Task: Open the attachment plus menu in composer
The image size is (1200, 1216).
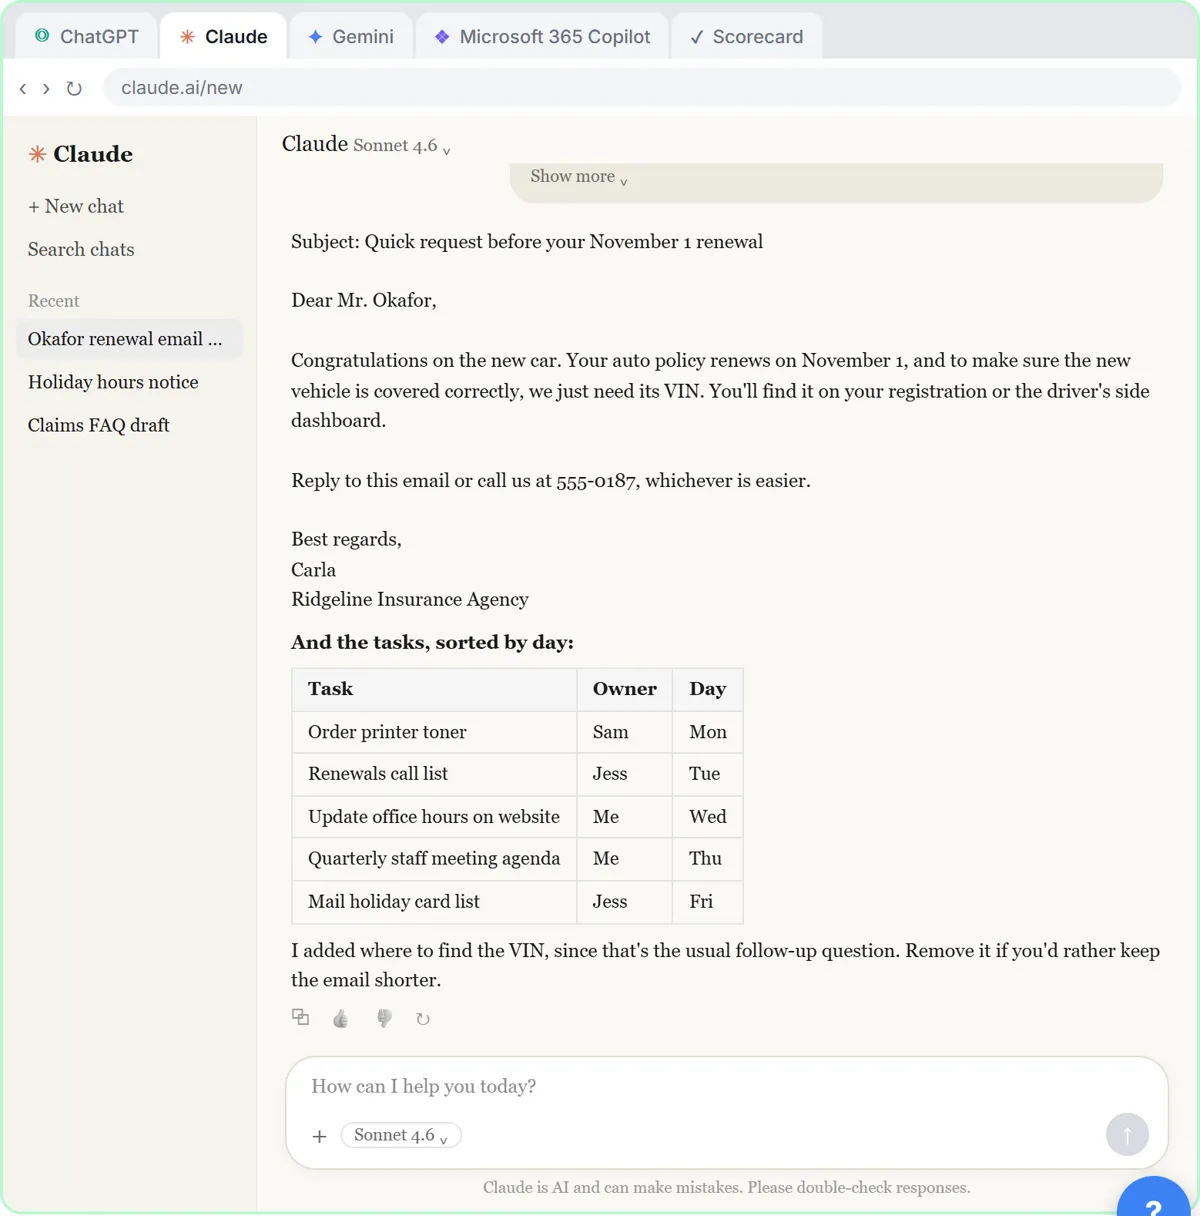Action: pyautogui.click(x=320, y=1136)
